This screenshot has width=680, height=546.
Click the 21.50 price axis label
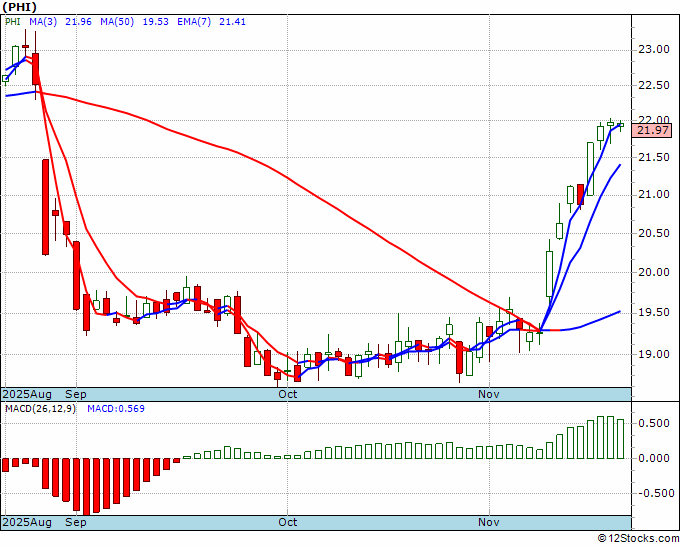click(x=654, y=157)
